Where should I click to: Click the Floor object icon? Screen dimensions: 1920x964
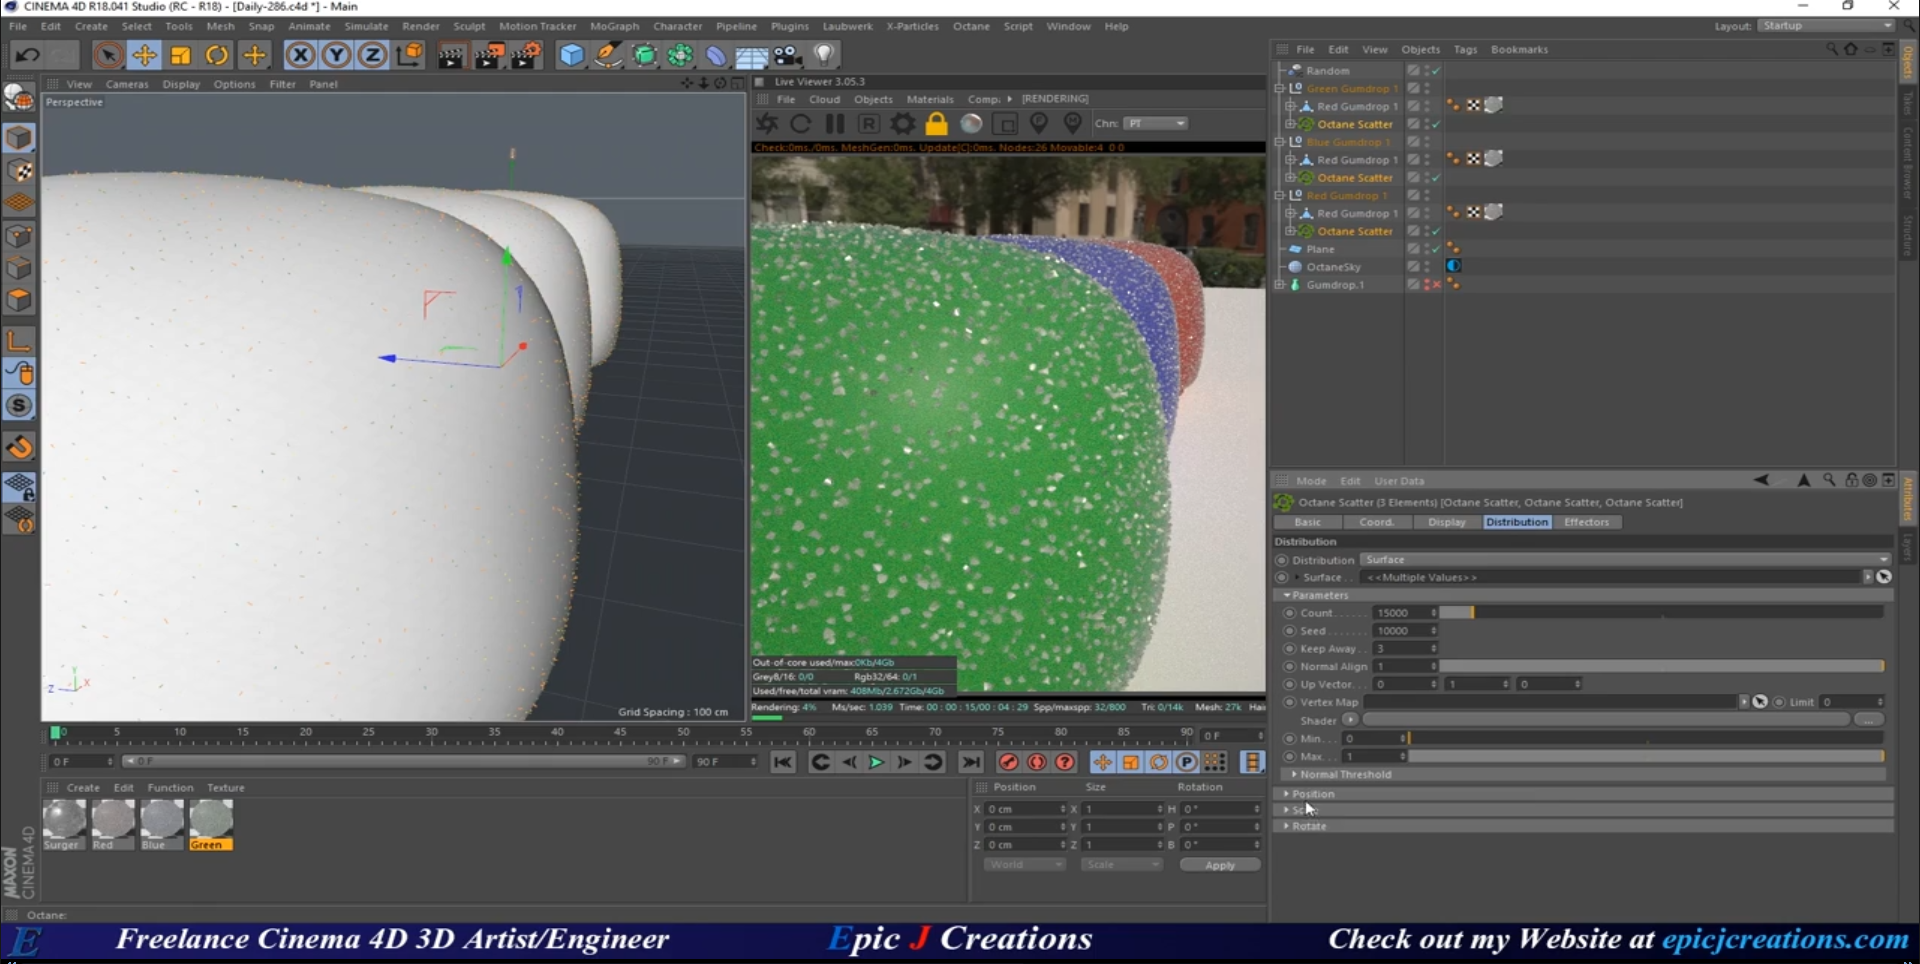[752, 55]
